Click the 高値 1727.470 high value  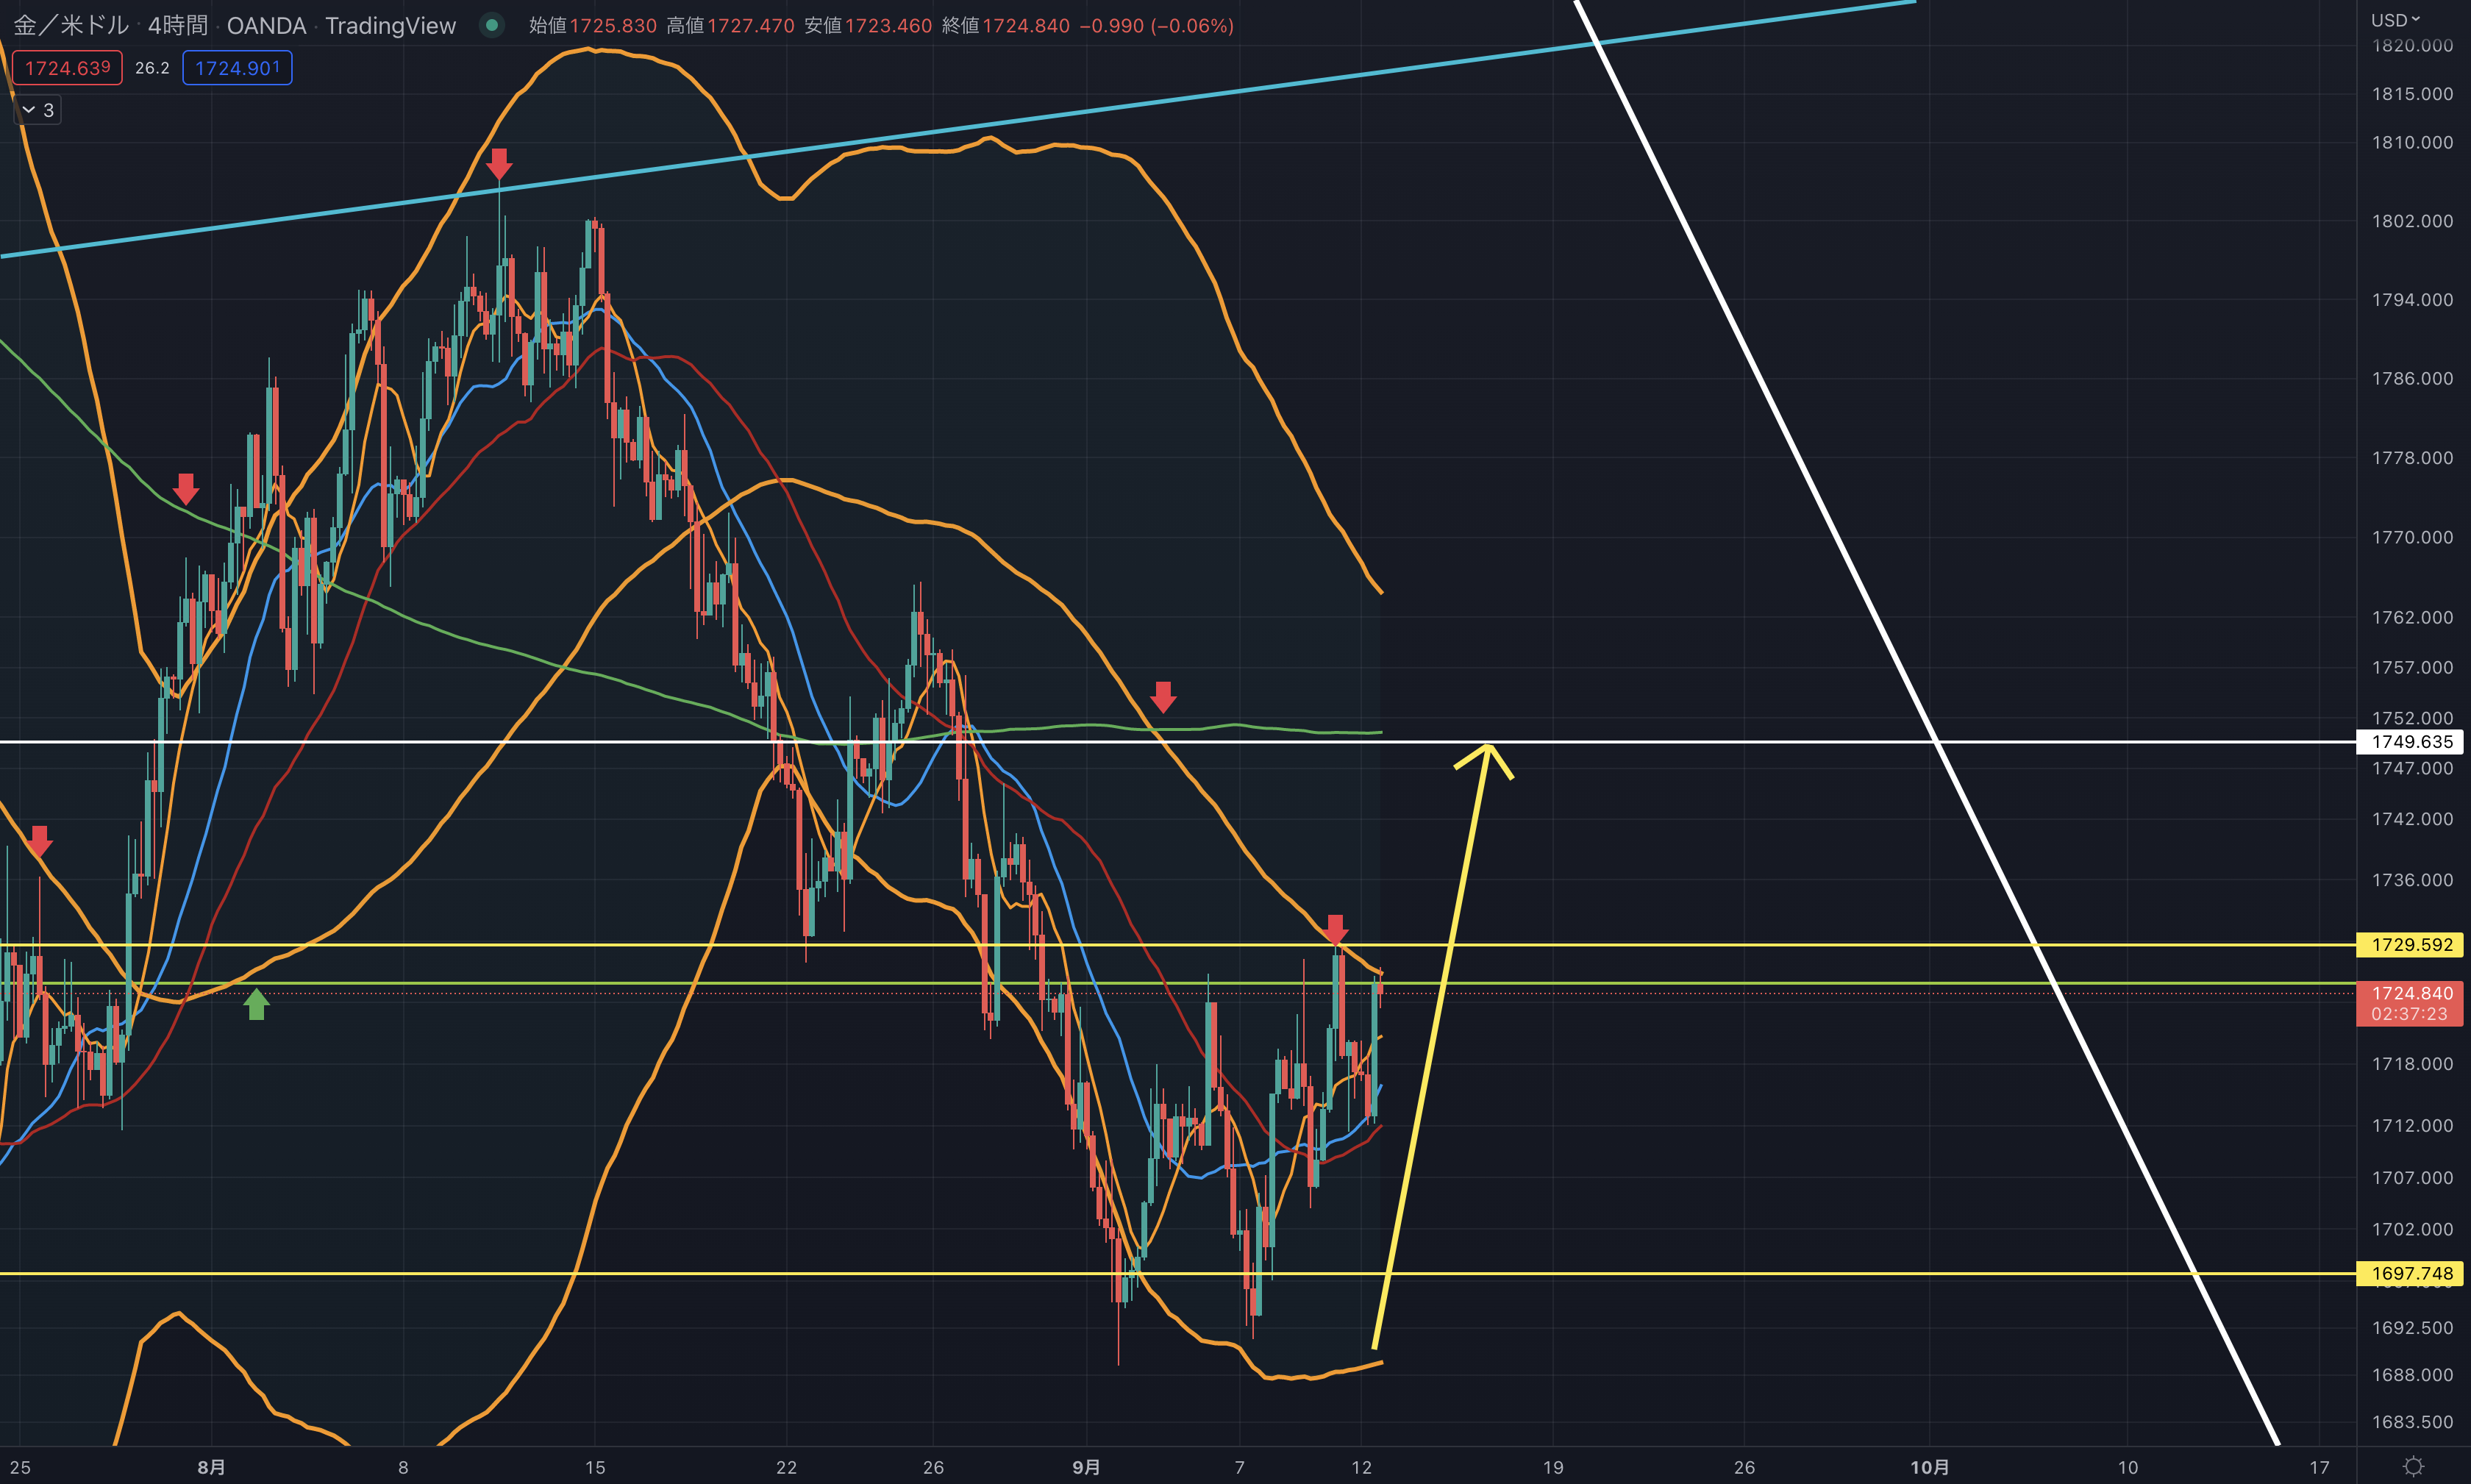tap(730, 25)
